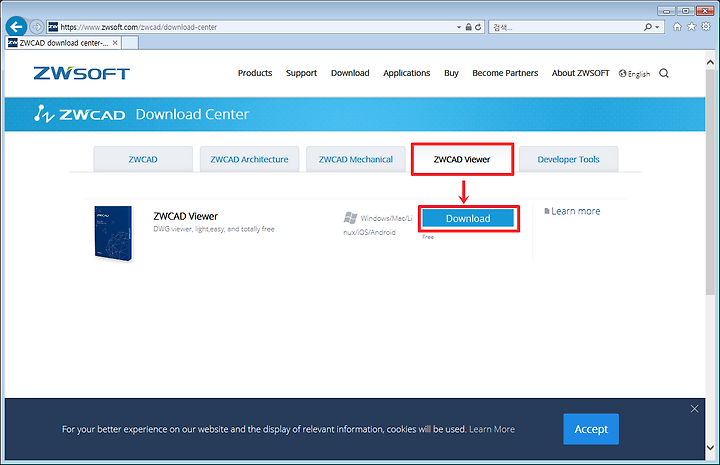Click the vertical scrollbar thumb

pyautogui.click(x=710, y=181)
